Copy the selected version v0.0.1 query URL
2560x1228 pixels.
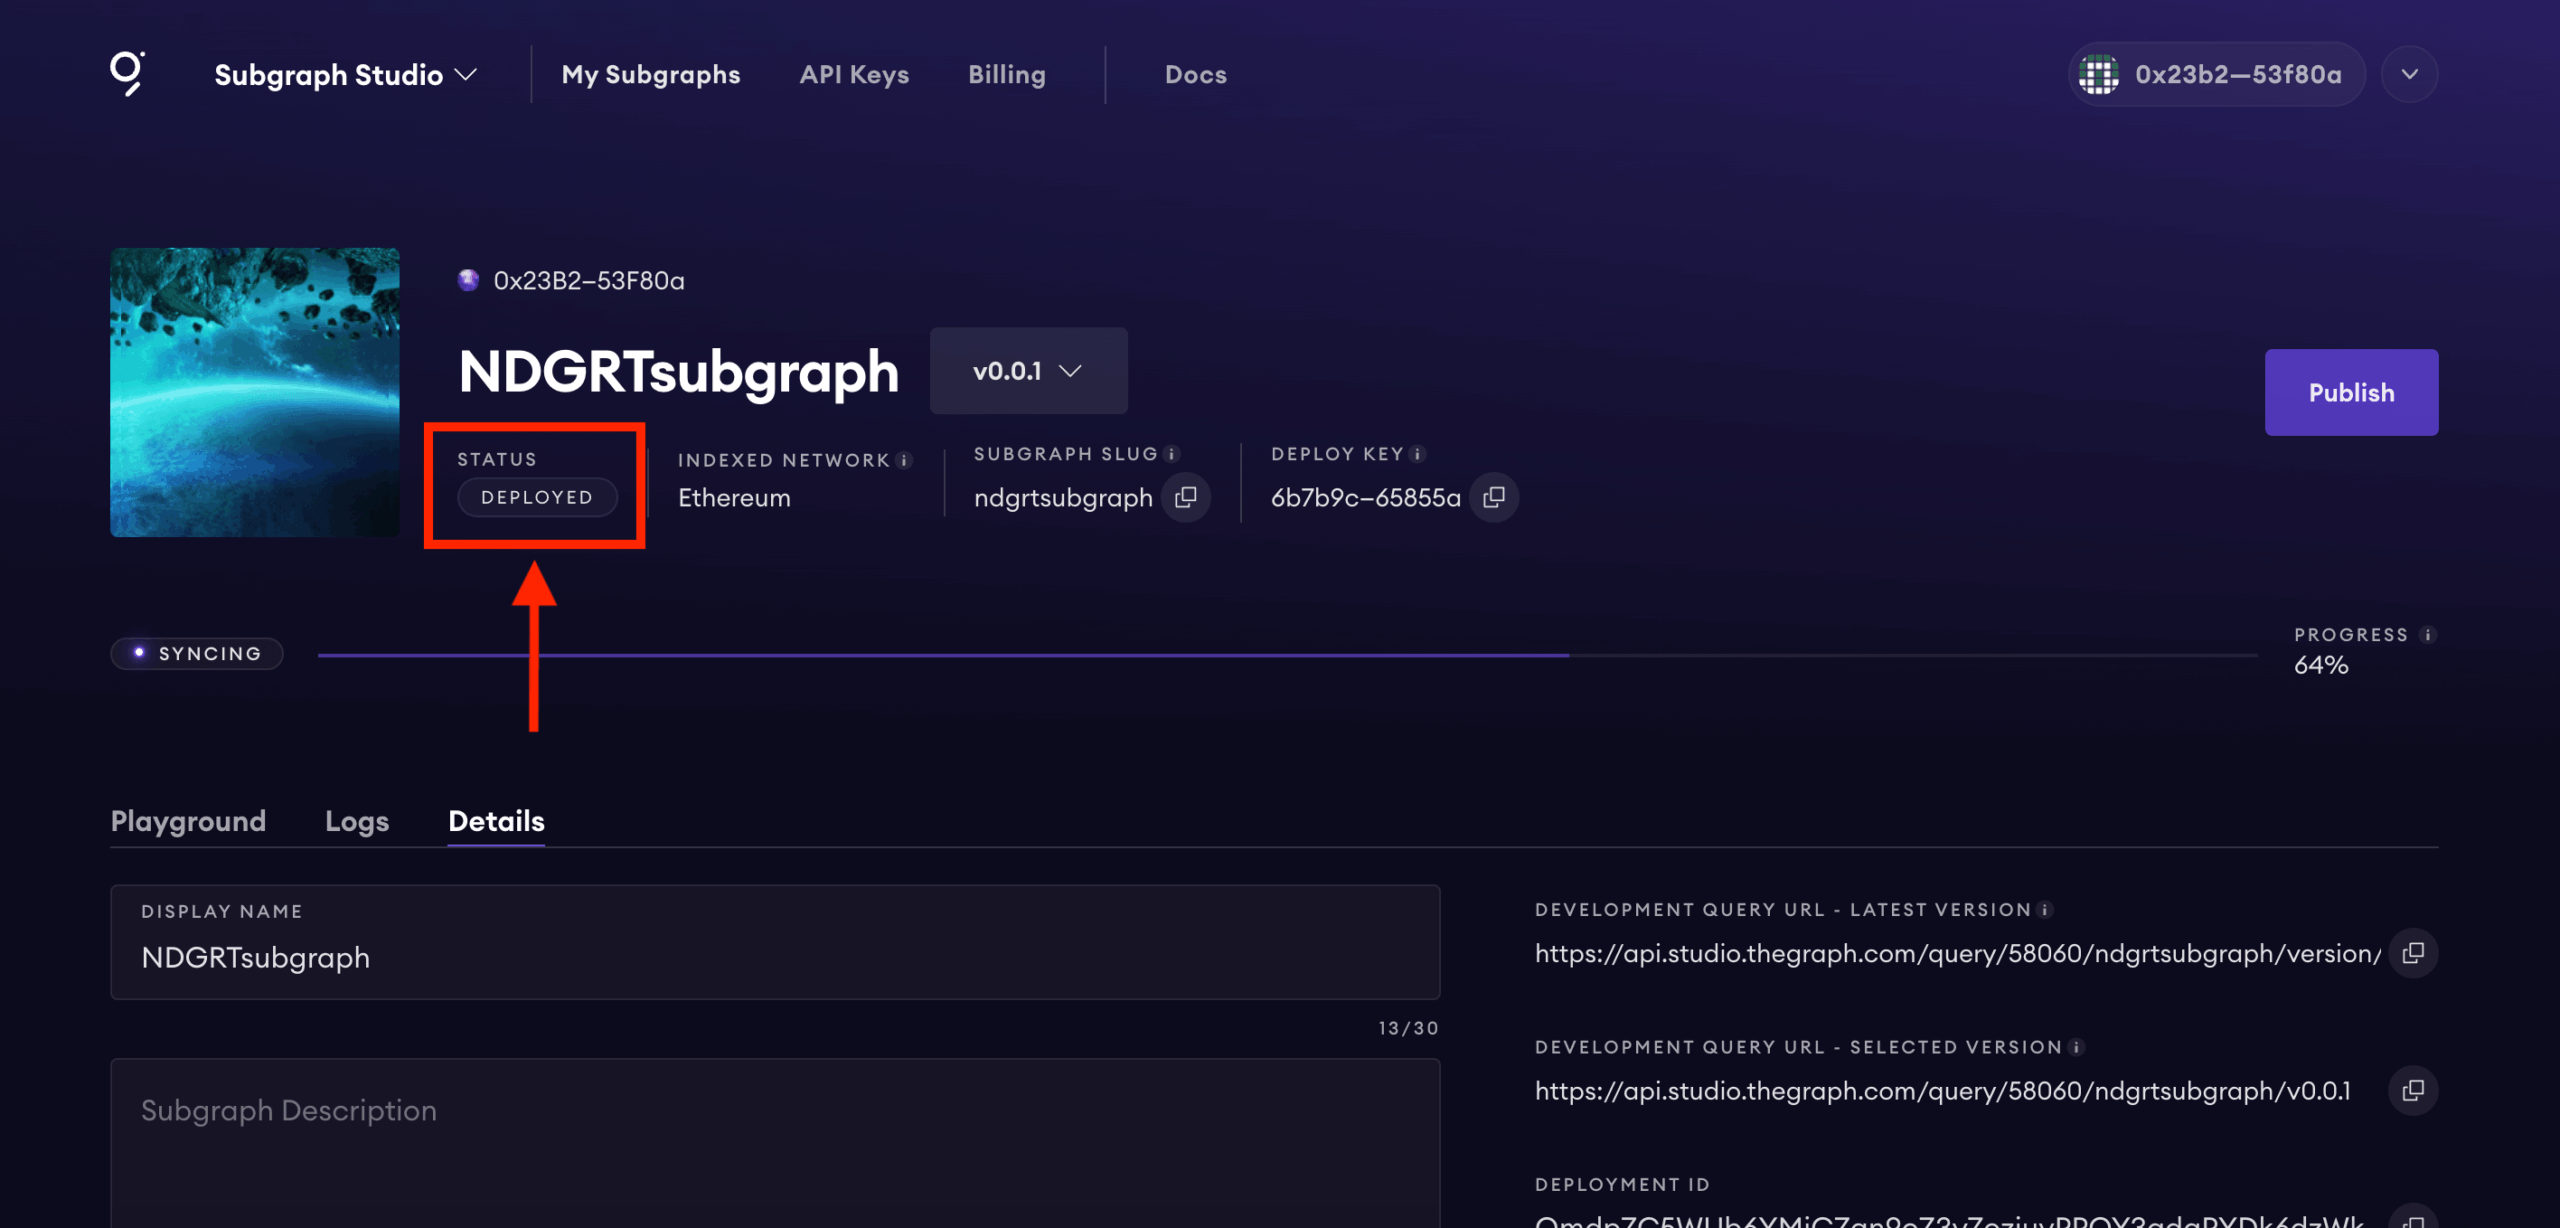2413,1090
